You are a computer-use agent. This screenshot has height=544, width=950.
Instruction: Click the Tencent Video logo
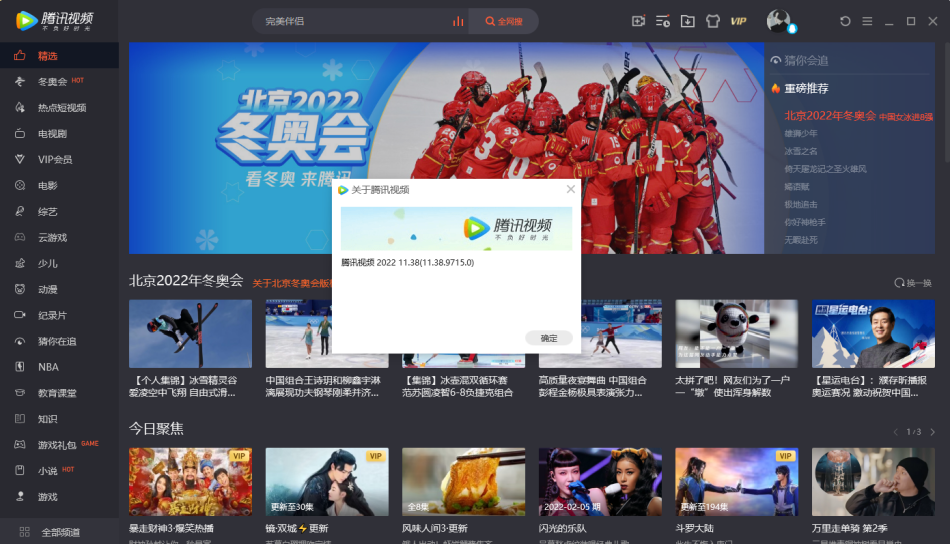coord(55,21)
